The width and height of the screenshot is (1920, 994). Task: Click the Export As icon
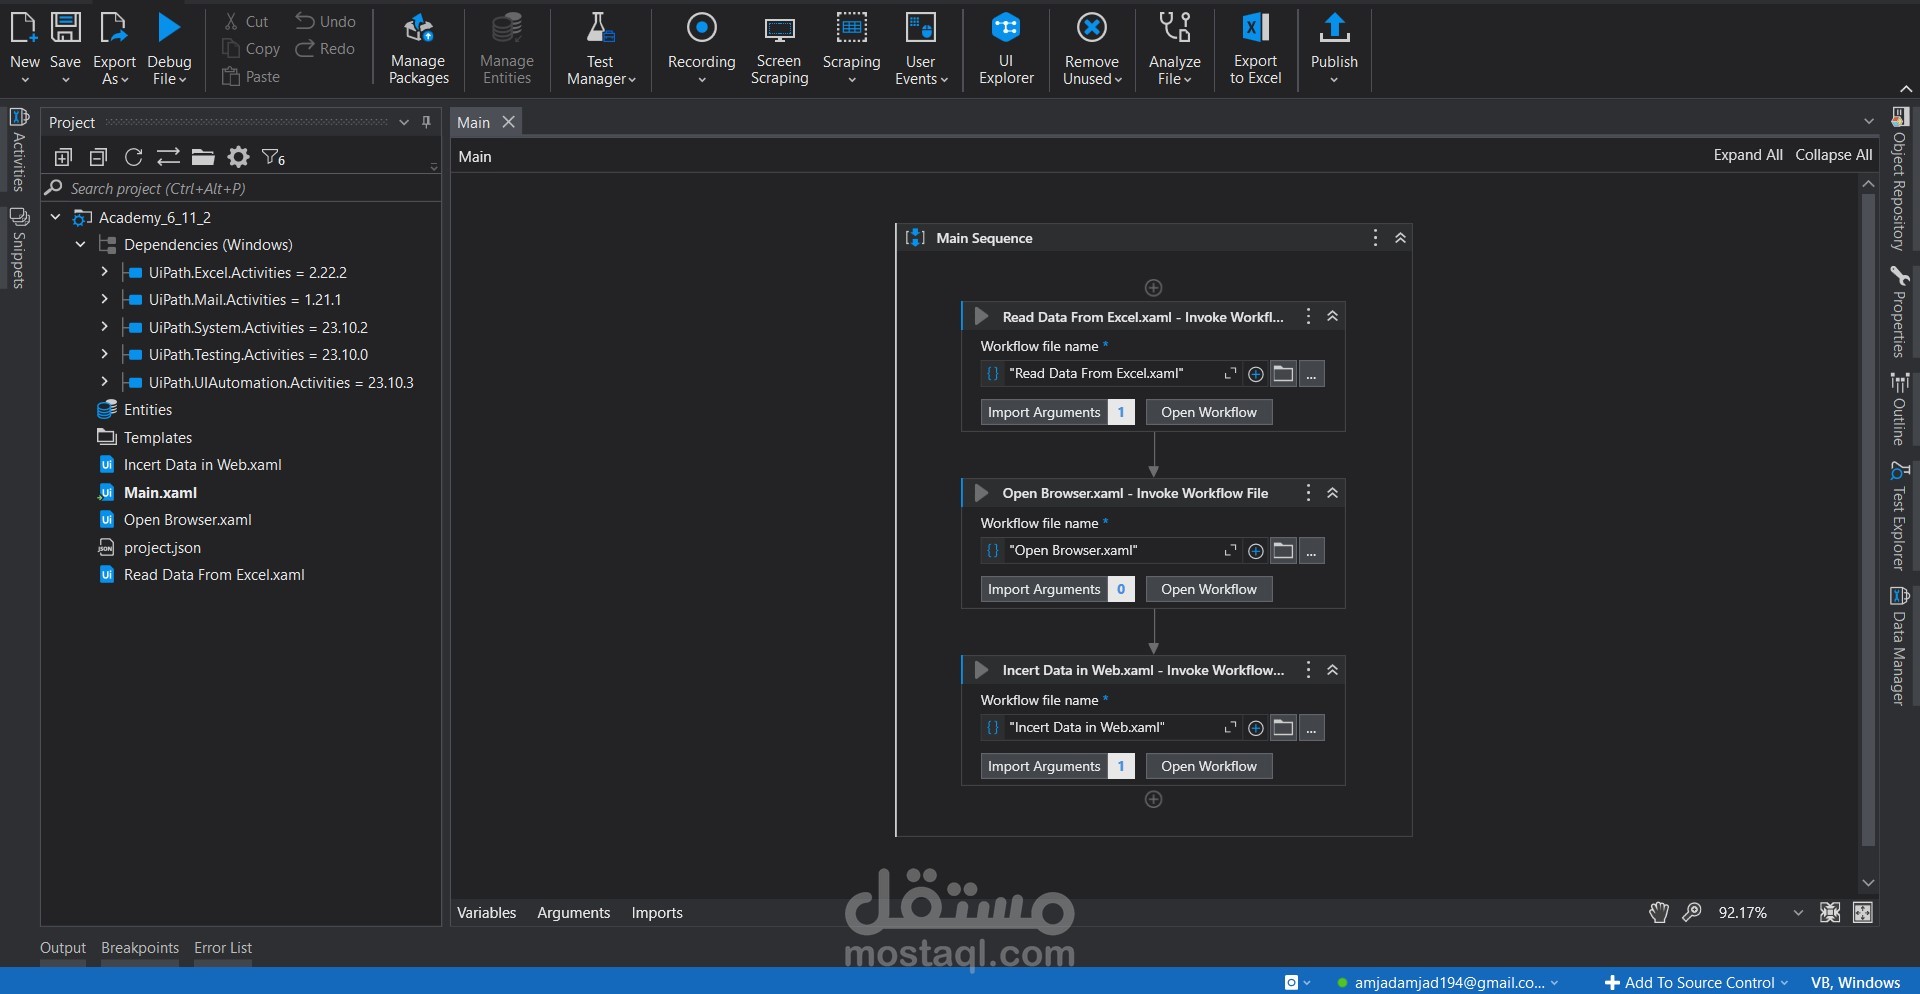coord(114,28)
